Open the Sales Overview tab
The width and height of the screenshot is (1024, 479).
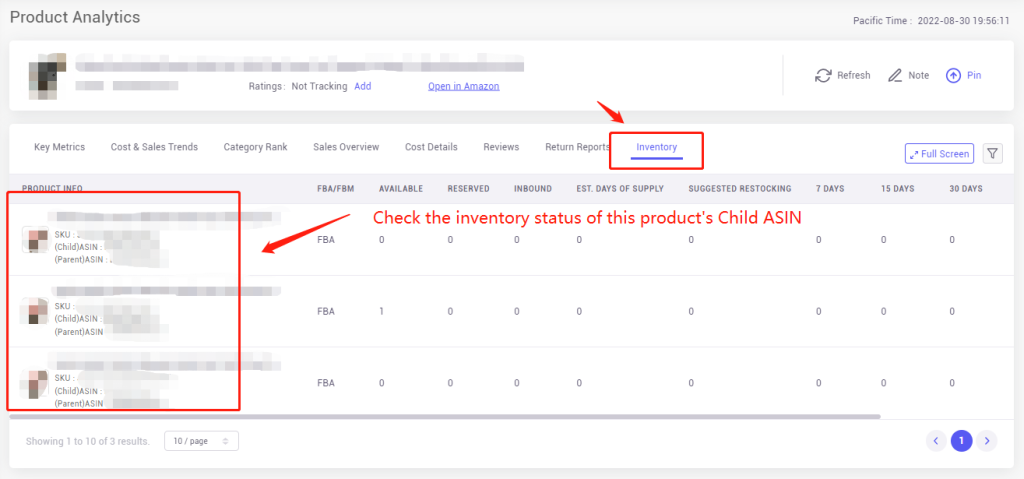(346, 147)
